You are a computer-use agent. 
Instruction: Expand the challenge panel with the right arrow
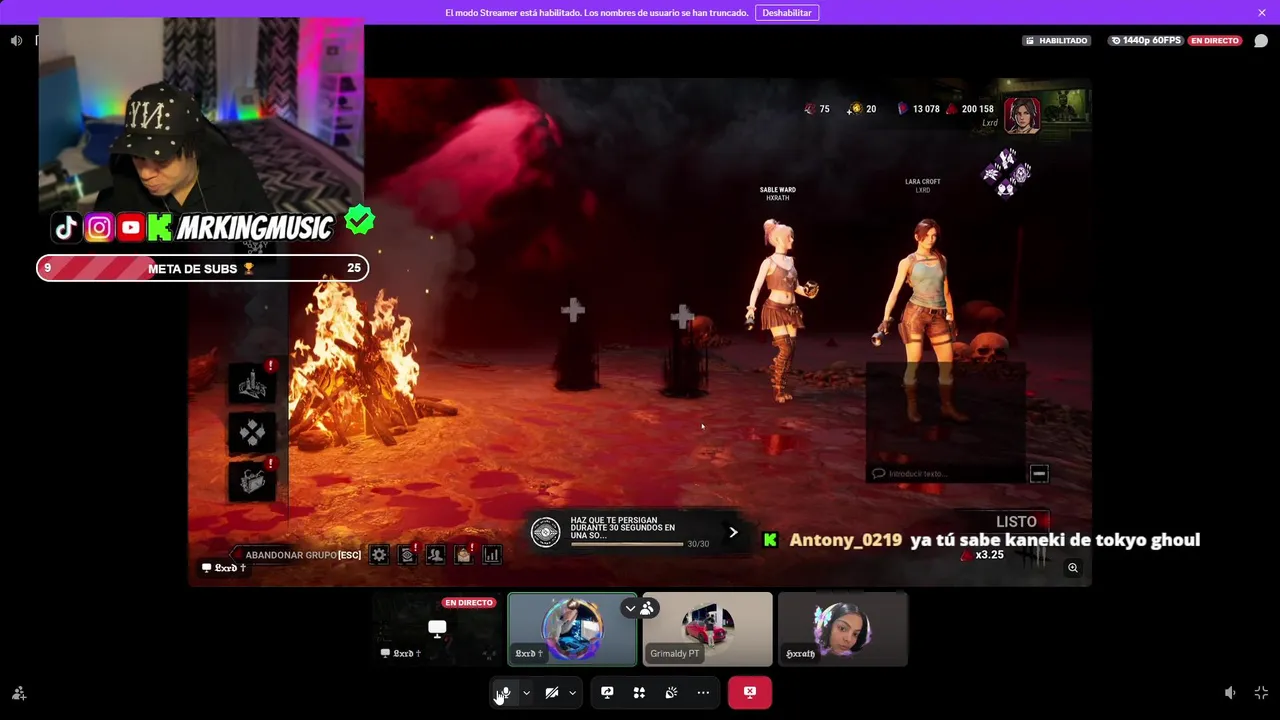click(733, 532)
